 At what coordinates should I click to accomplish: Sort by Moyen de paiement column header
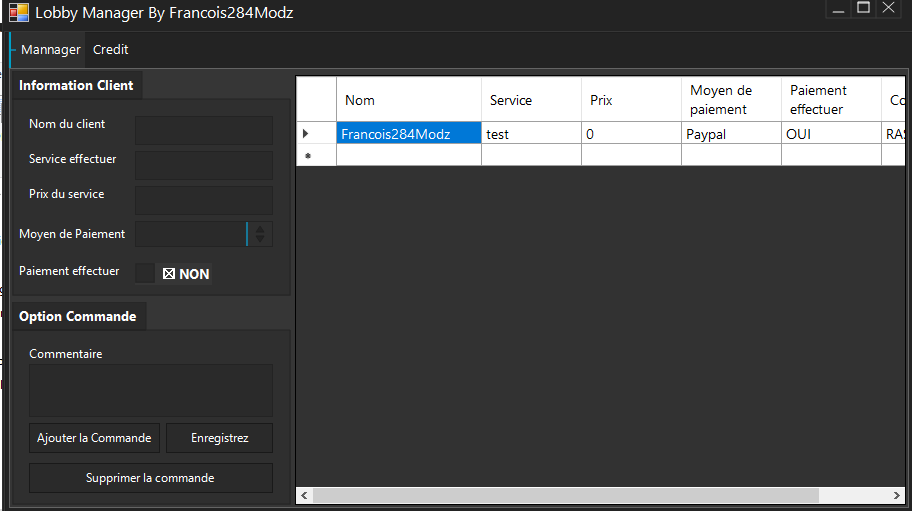731,100
